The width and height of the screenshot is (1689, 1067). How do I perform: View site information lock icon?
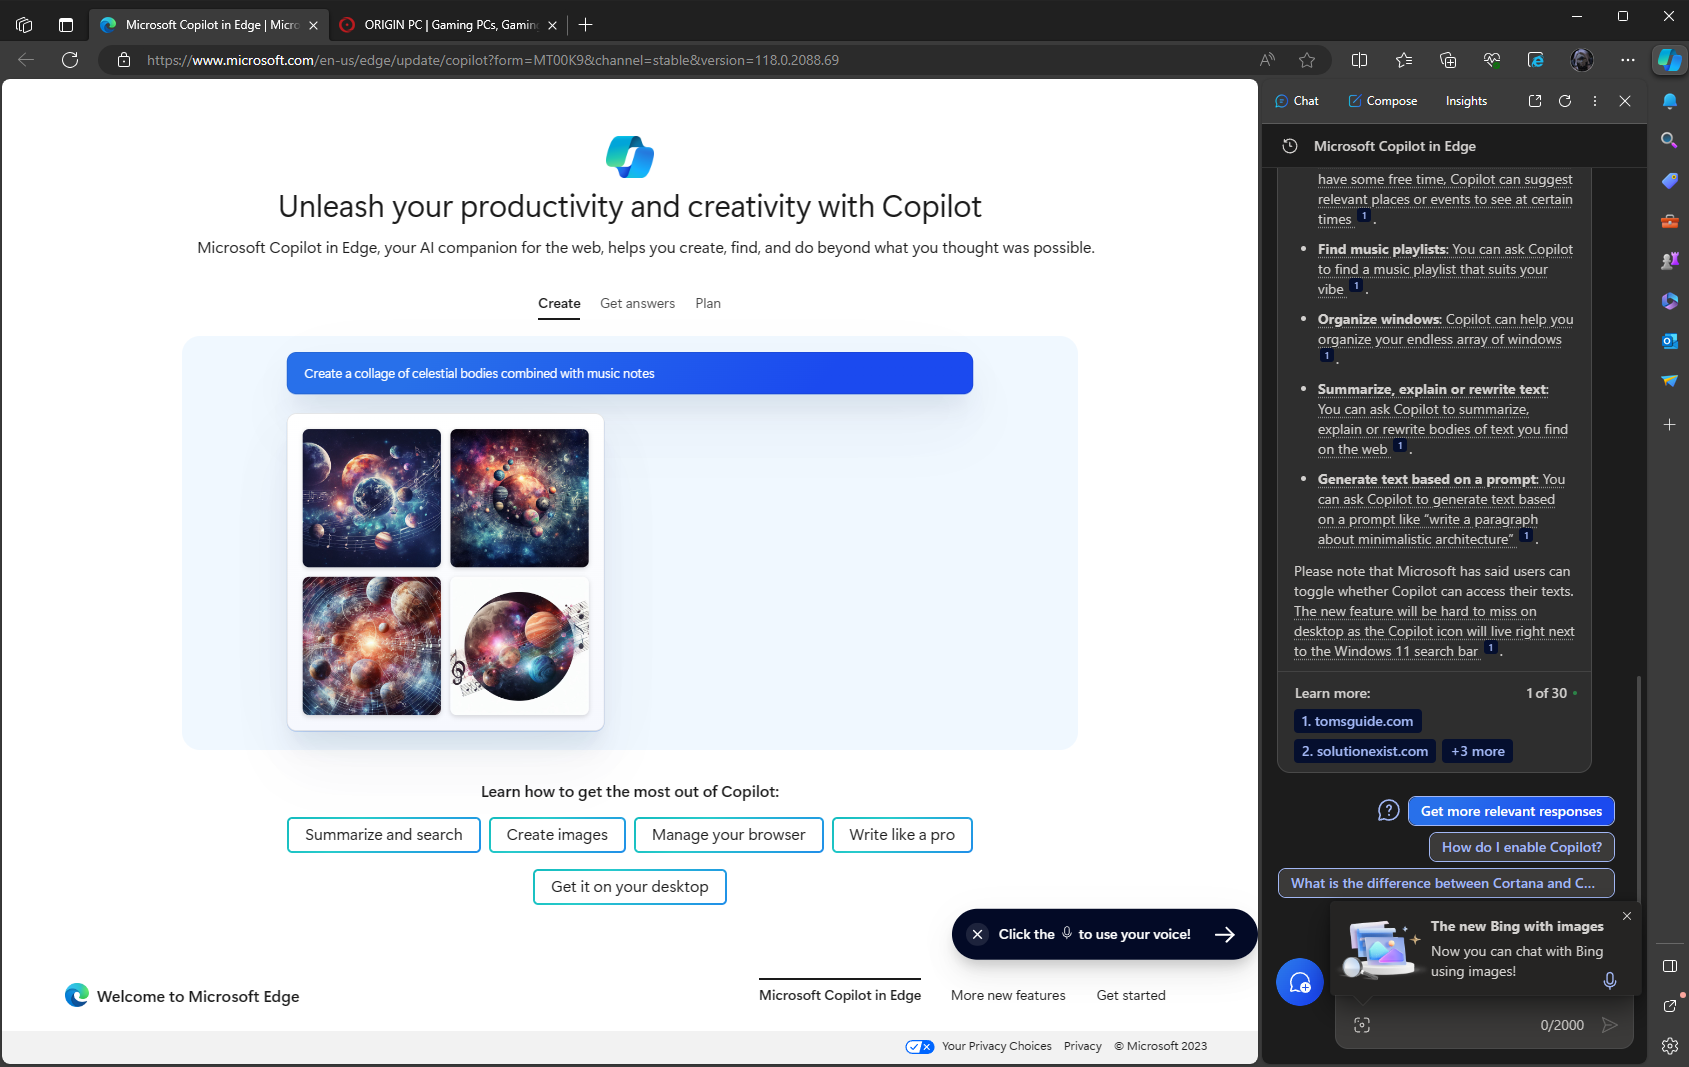pyautogui.click(x=124, y=60)
